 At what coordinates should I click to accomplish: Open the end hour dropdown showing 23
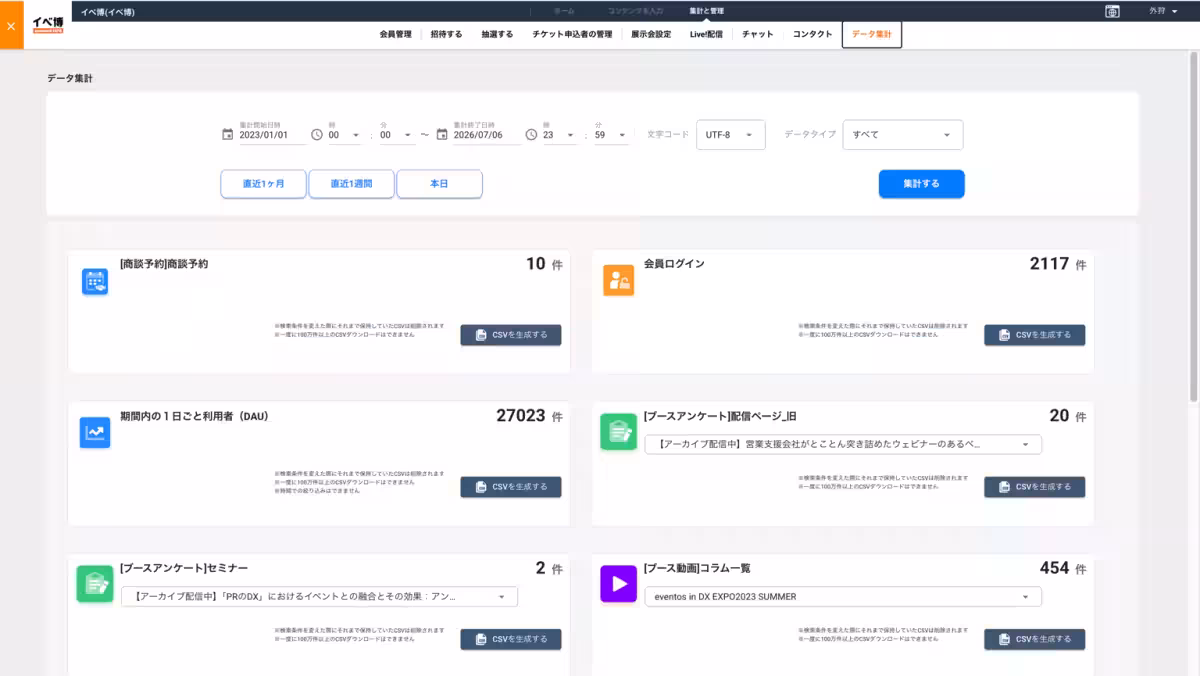pyautogui.click(x=559, y=135)
